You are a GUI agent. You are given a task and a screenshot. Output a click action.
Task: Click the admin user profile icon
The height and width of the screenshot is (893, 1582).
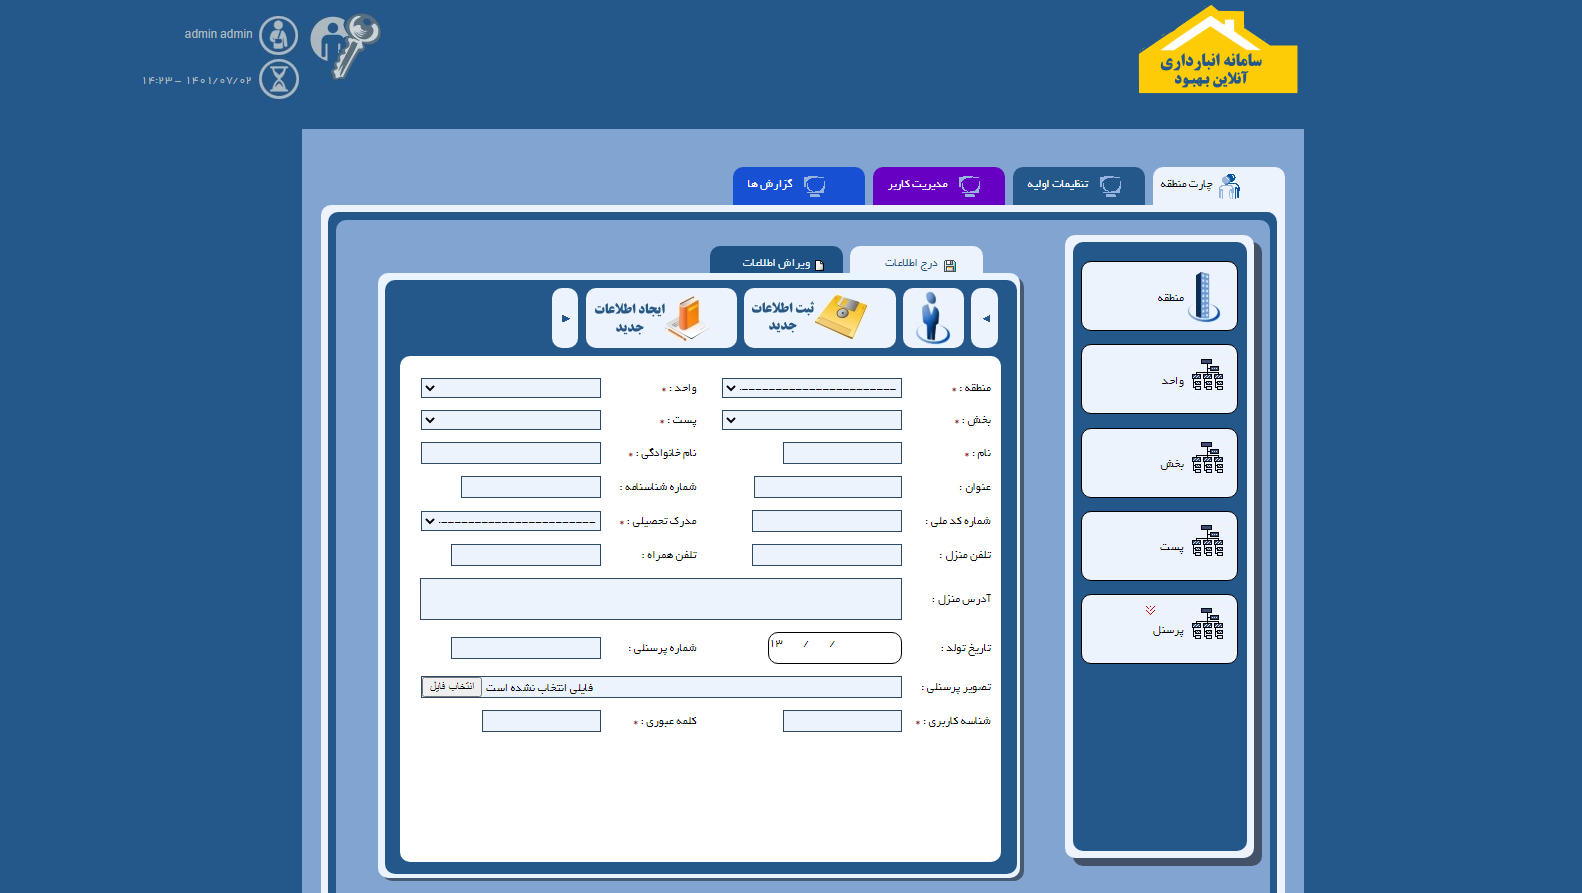coord(278,36)
